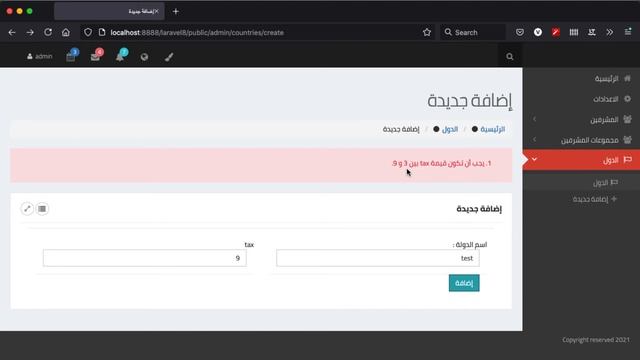This screenshot has height=360, width=640.
Task: Open the globe language icon
Action: 144,57
